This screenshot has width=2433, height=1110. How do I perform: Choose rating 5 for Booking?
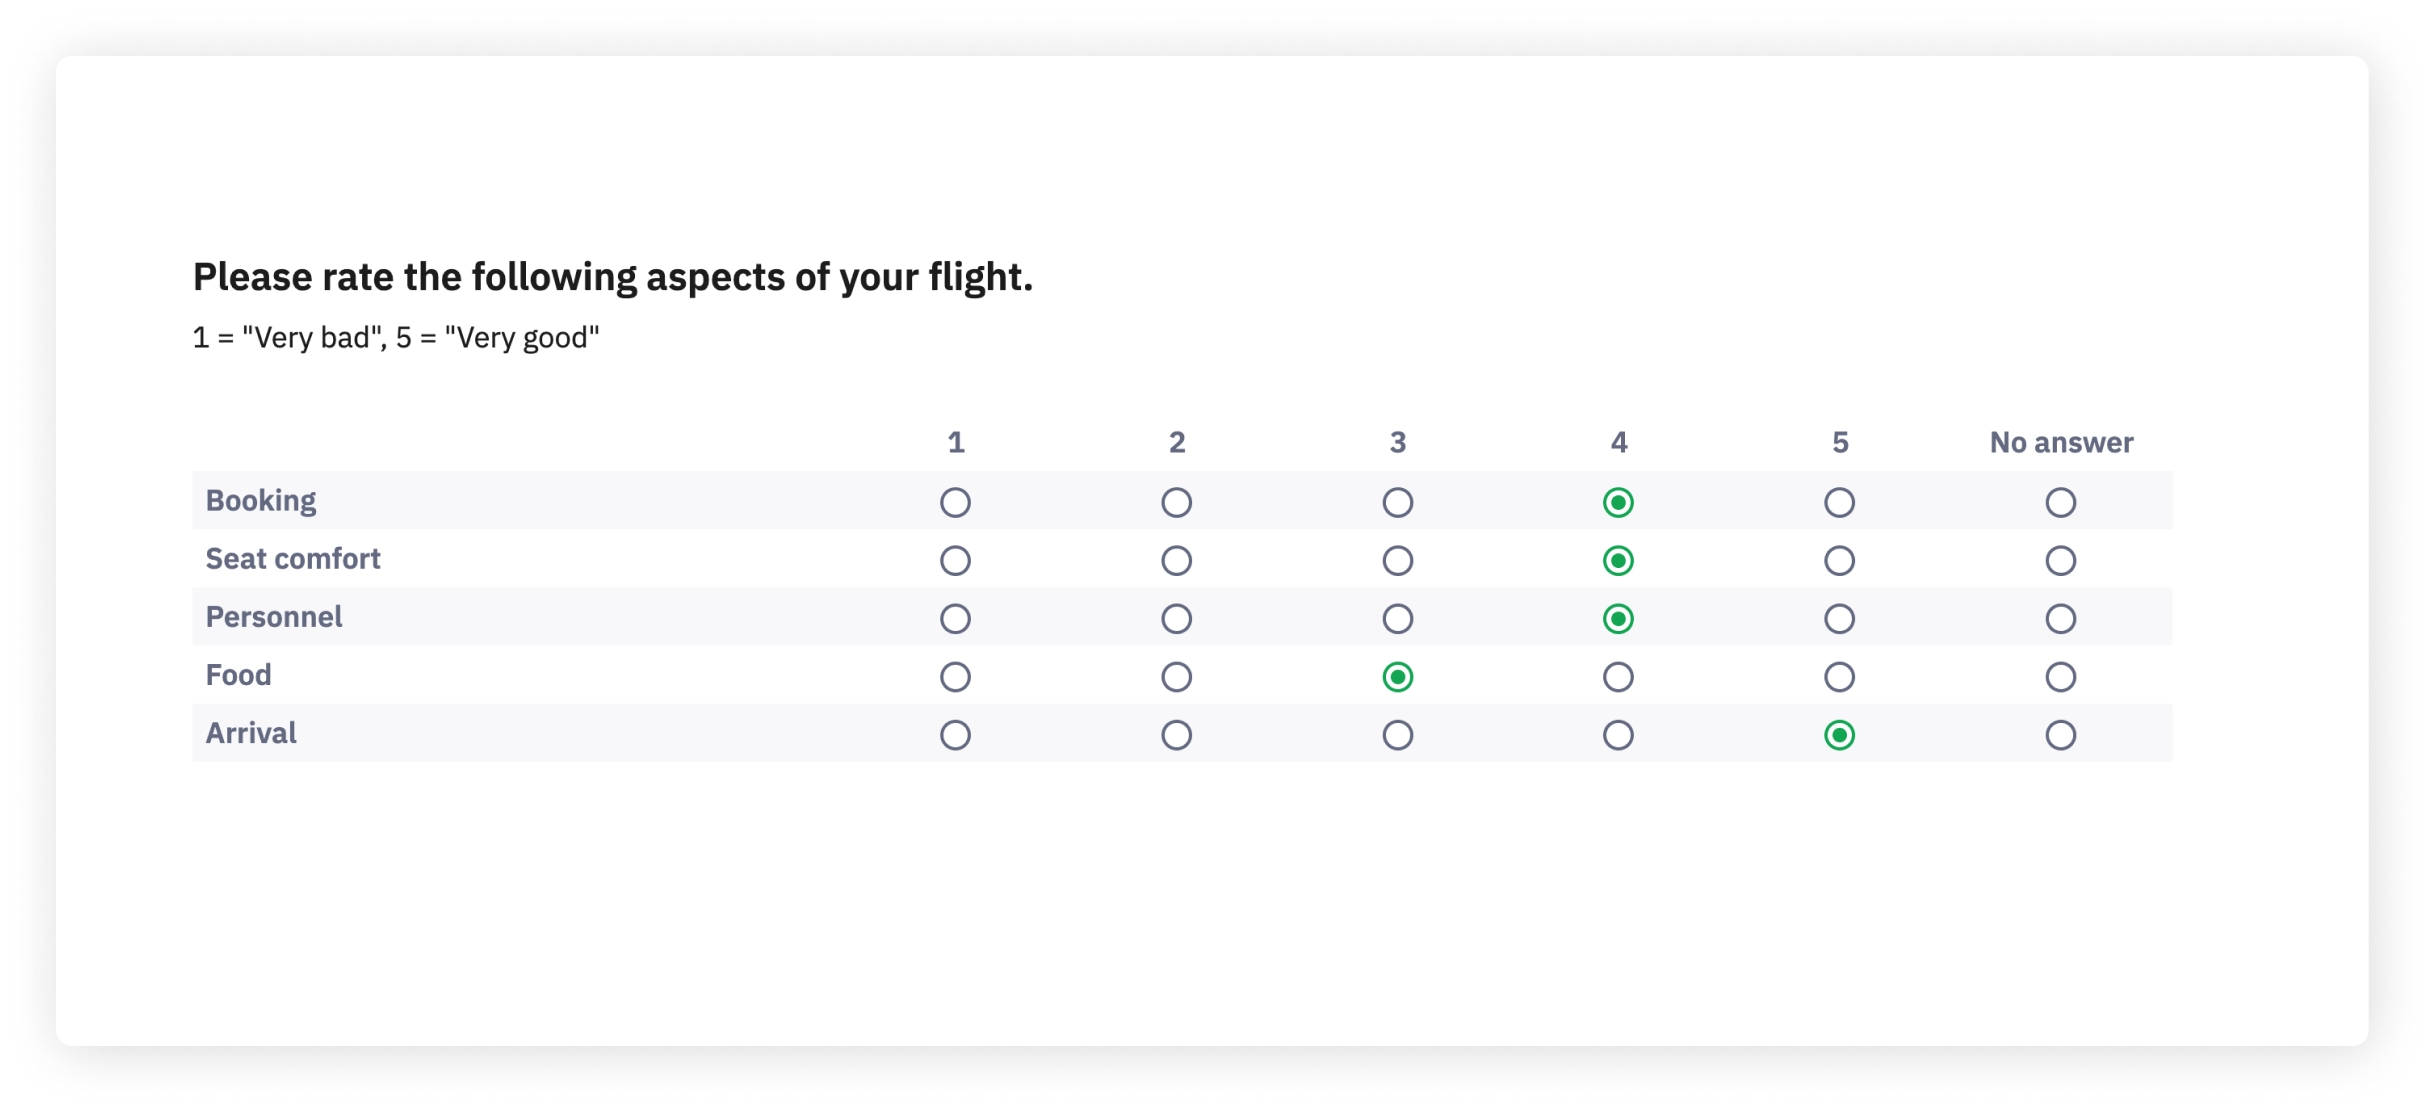coord(1840,500)
